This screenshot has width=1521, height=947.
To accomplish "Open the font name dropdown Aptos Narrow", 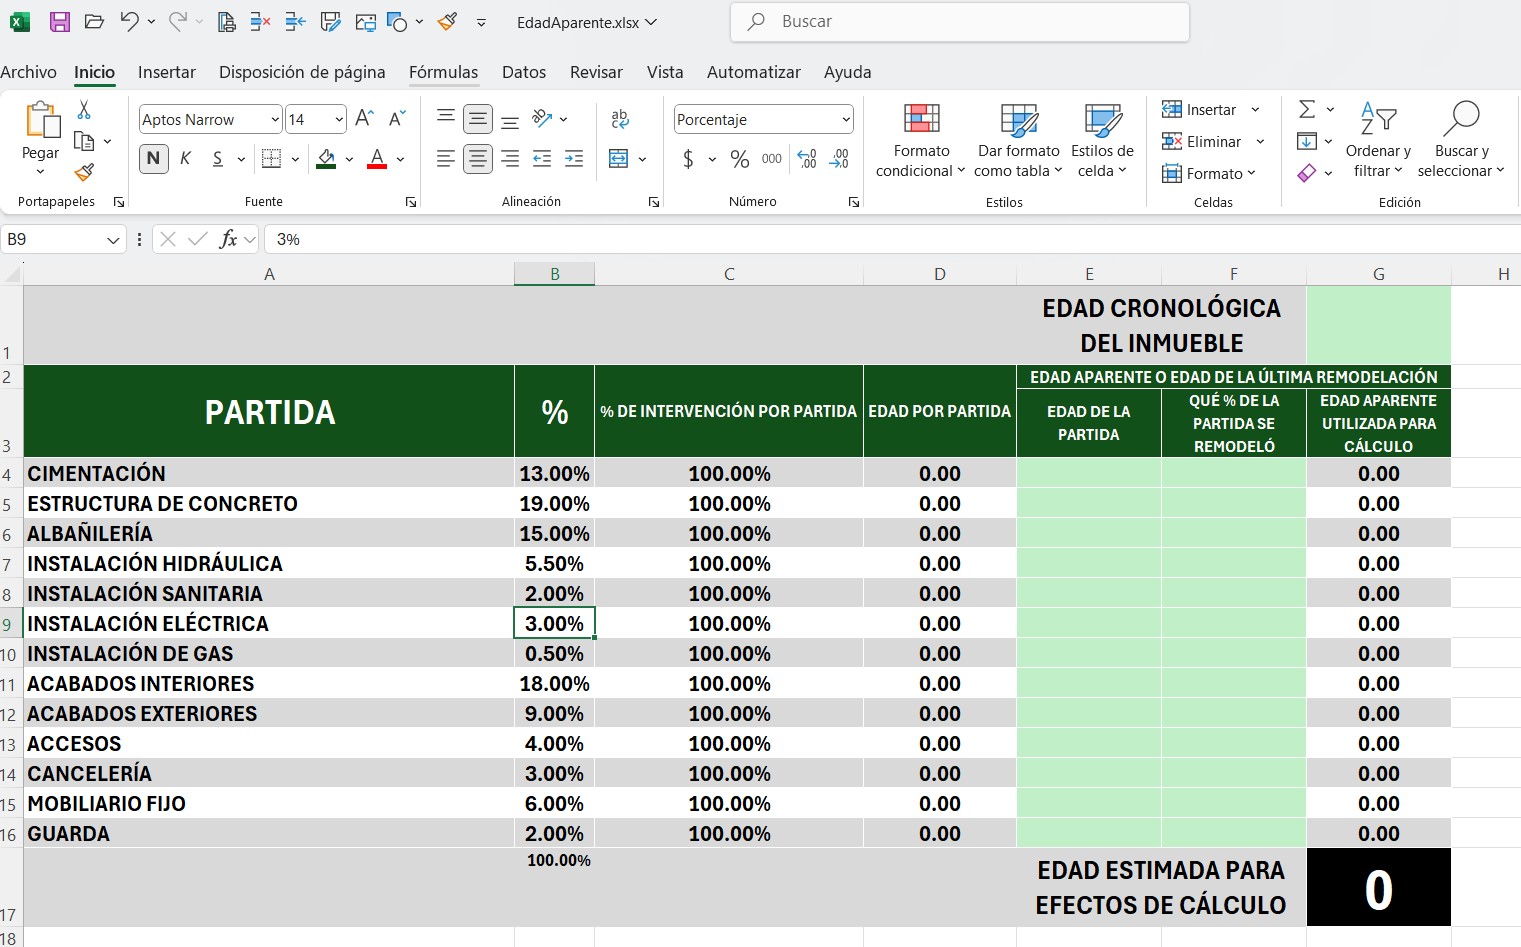I will point(275,120).
